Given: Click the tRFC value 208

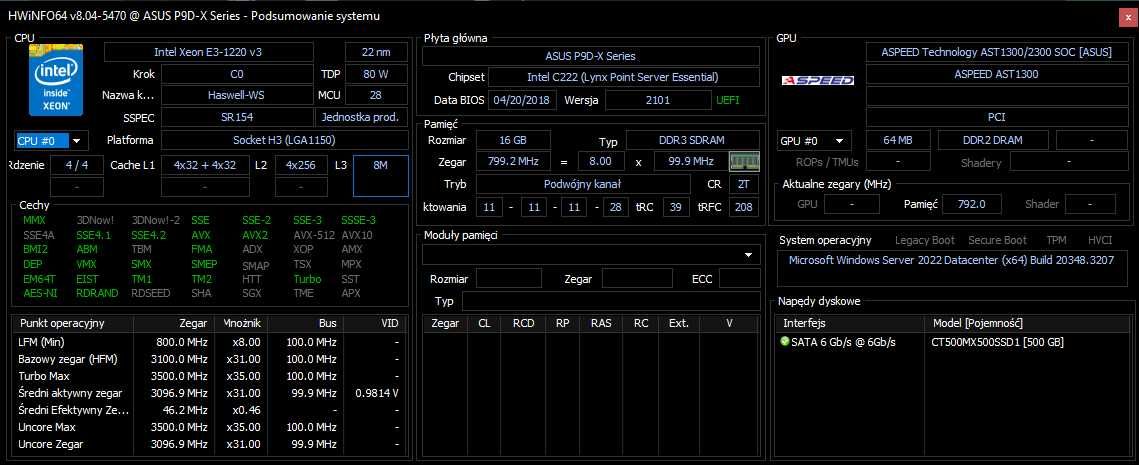Looking at the screenshot, I should [x=743, y=207].
